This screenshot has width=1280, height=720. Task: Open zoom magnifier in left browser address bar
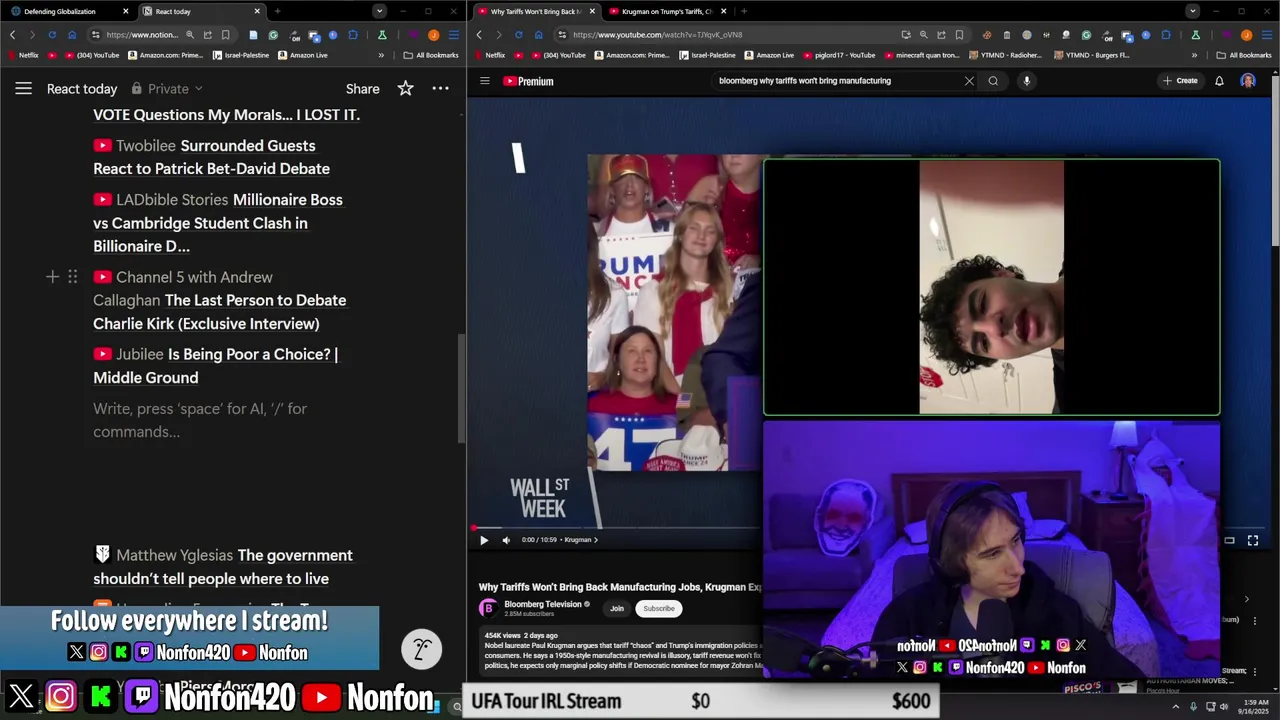click(x=189, y=35)
